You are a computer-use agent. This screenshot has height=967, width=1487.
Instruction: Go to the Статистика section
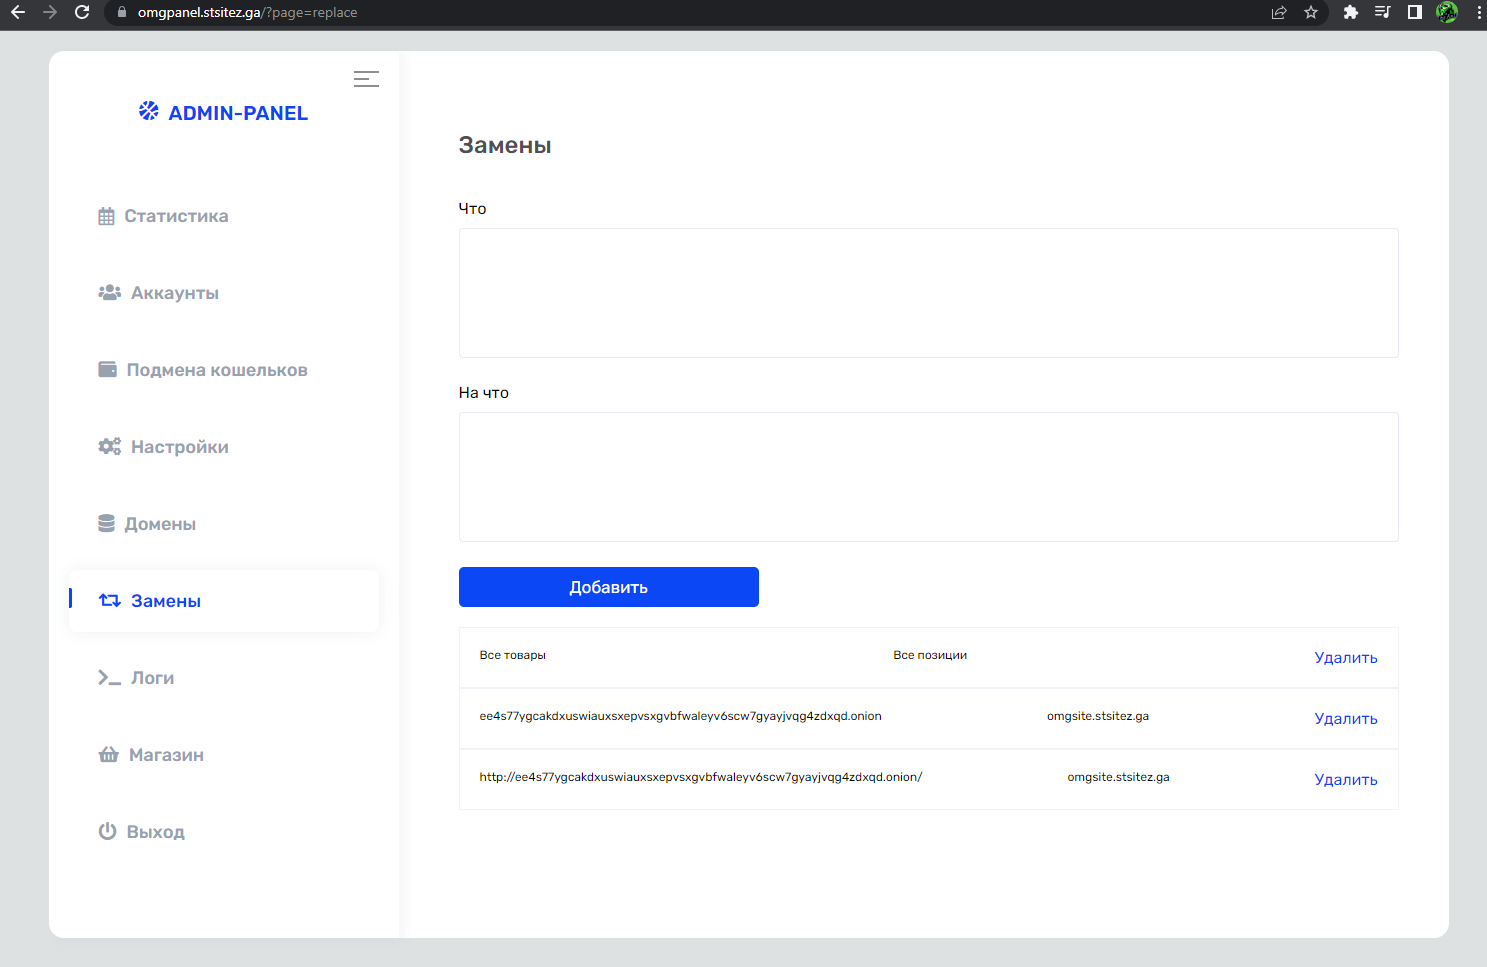(176, 217)
